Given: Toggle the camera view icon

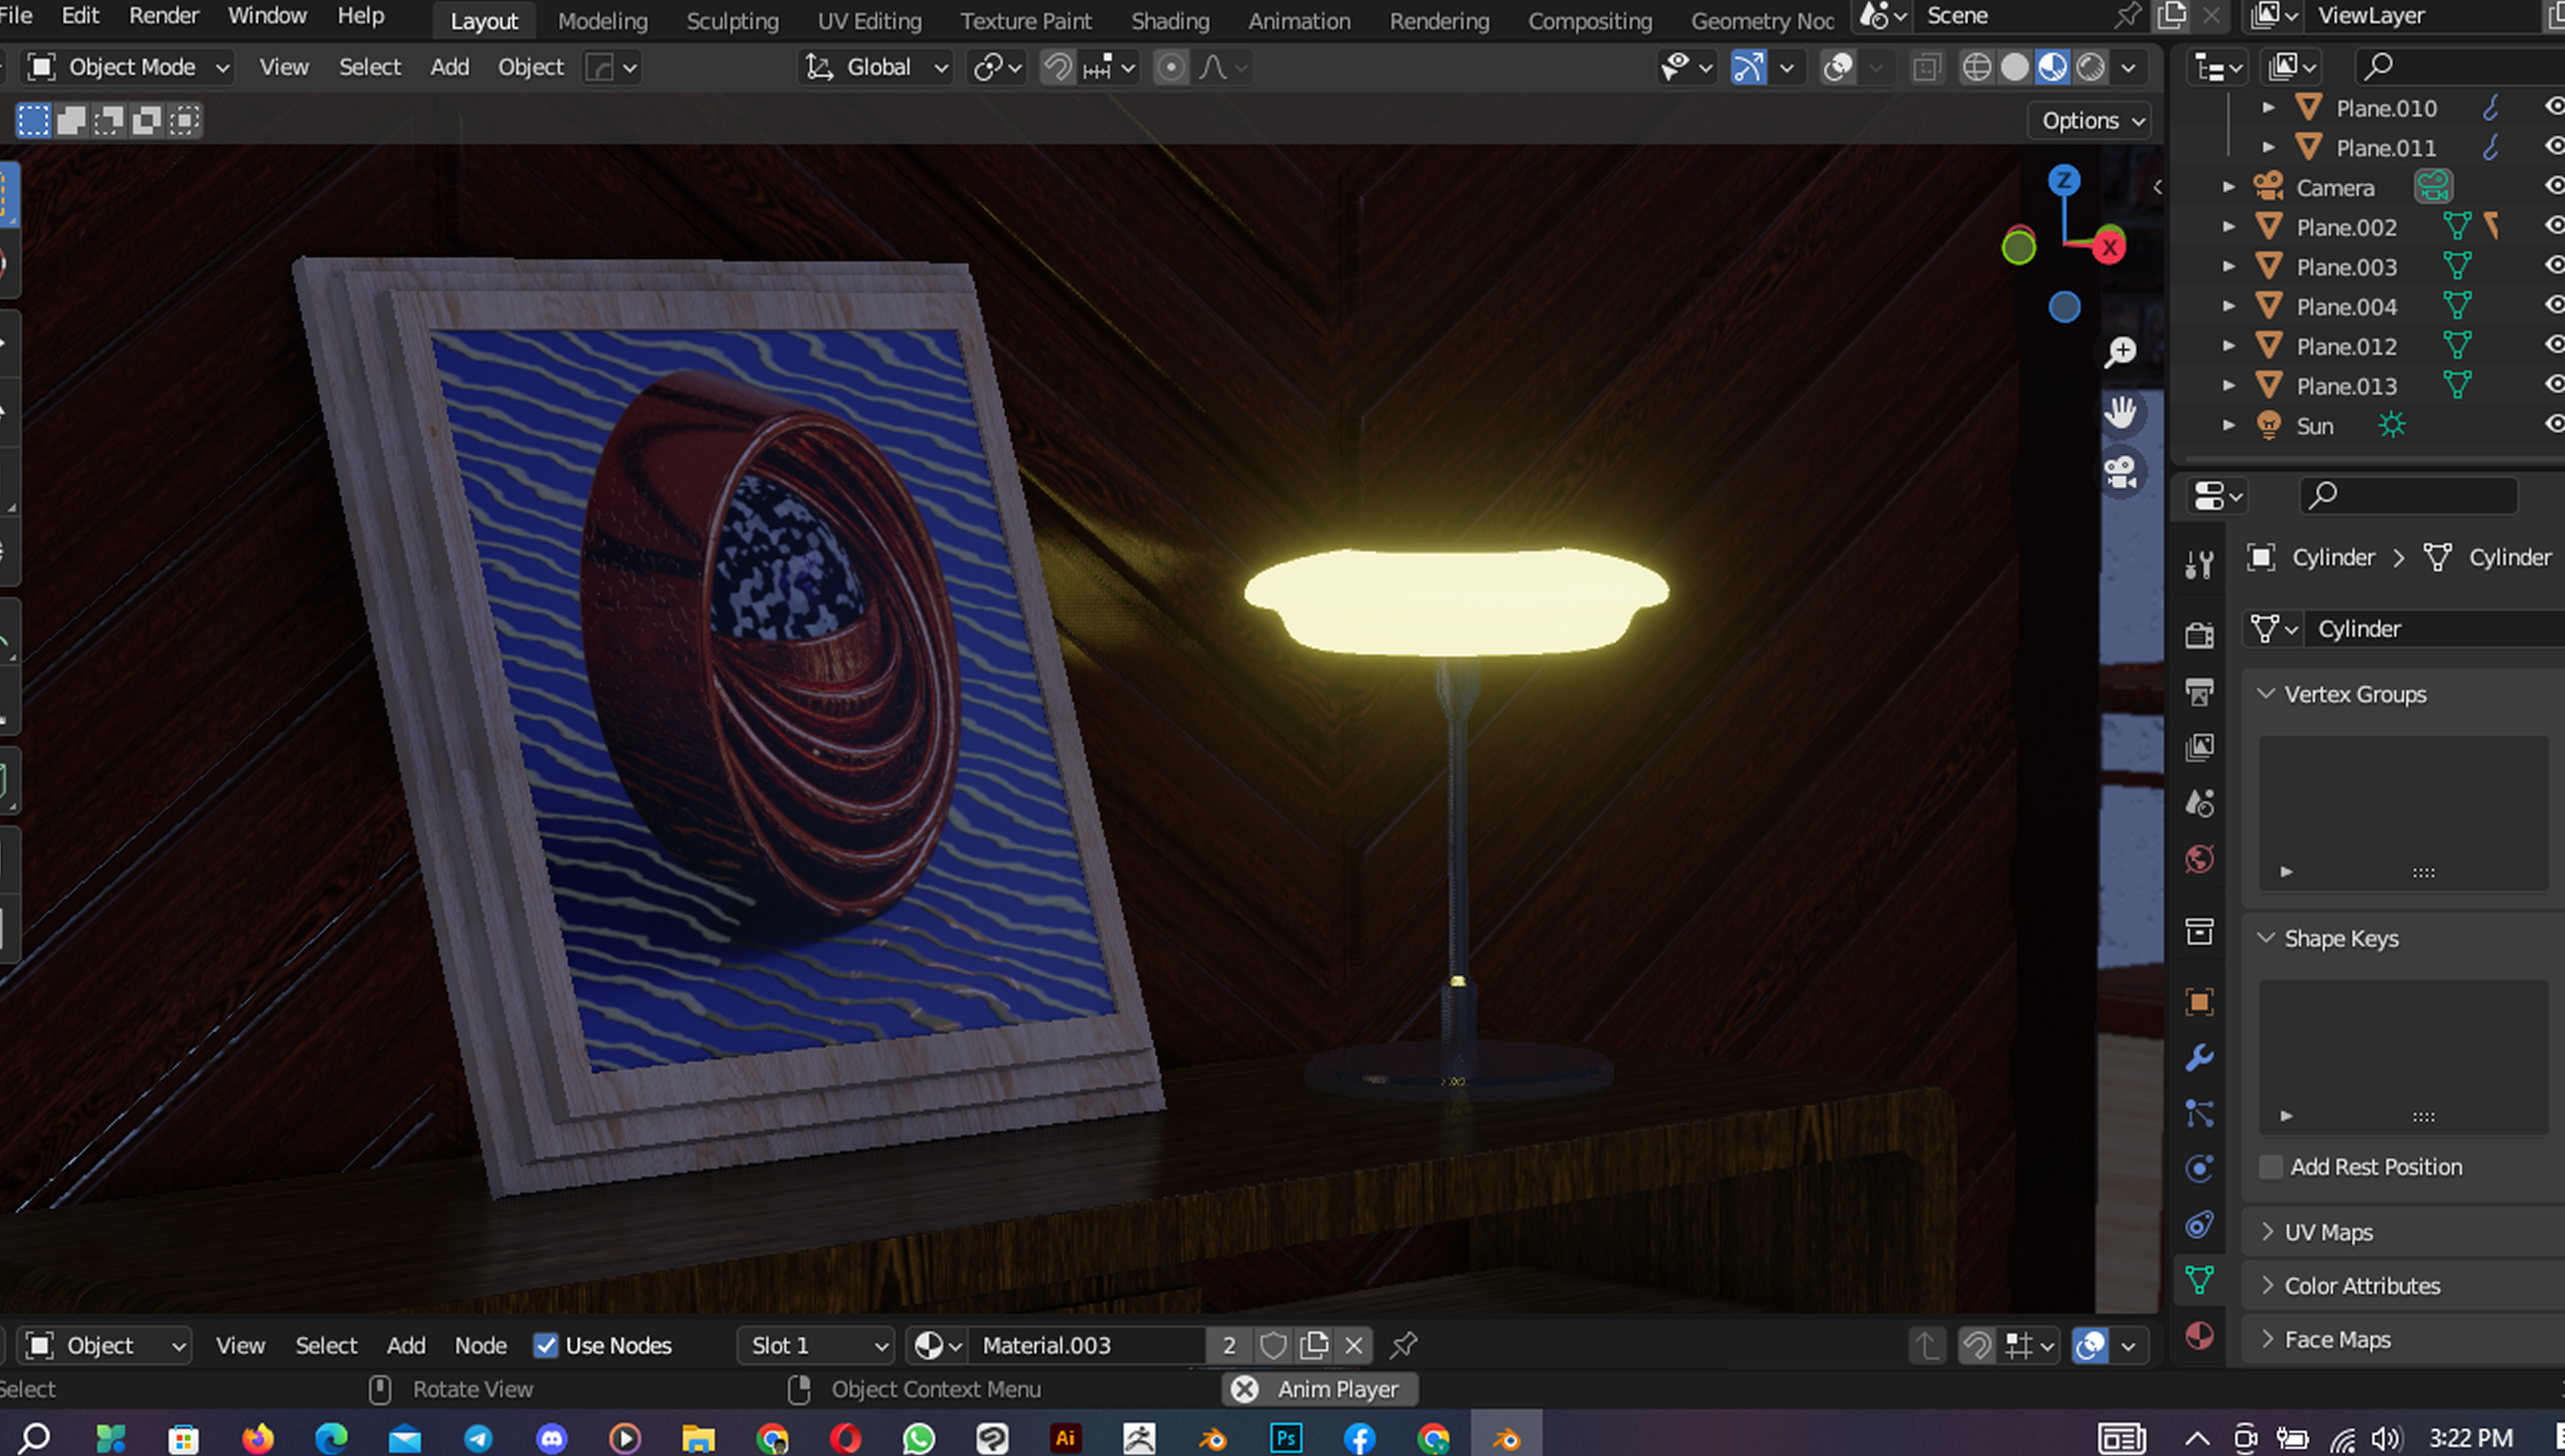Looking at the screenshot, I should (x=2120, y=472).
